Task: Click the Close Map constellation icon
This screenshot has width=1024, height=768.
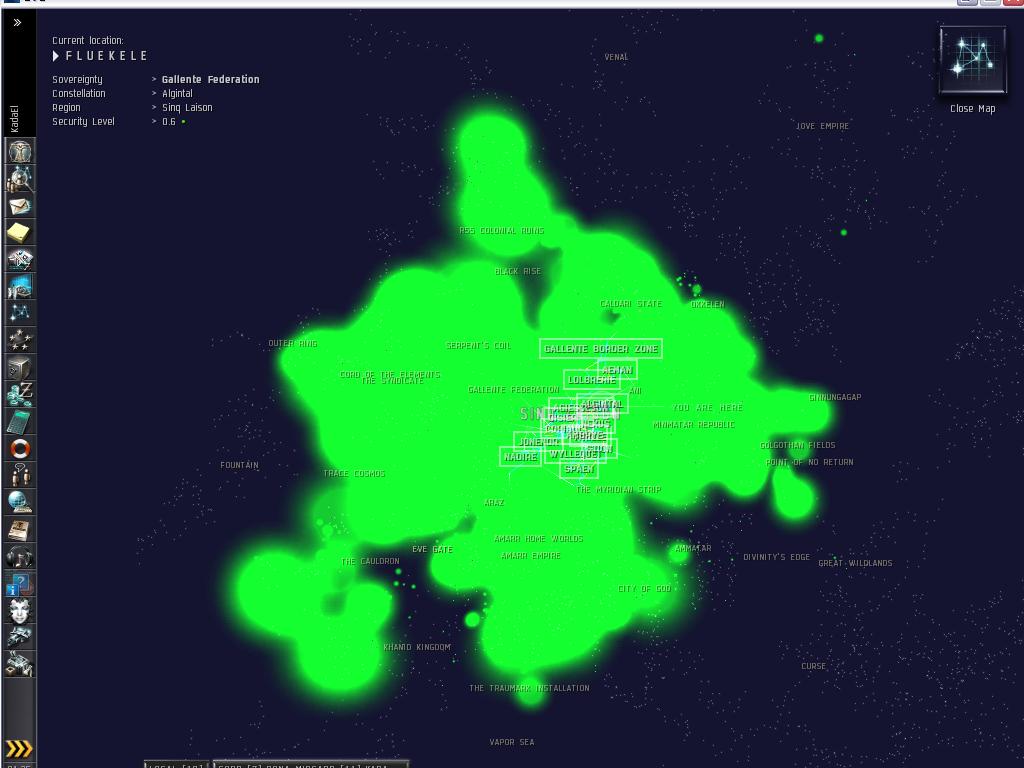Action: coord(972,59)
